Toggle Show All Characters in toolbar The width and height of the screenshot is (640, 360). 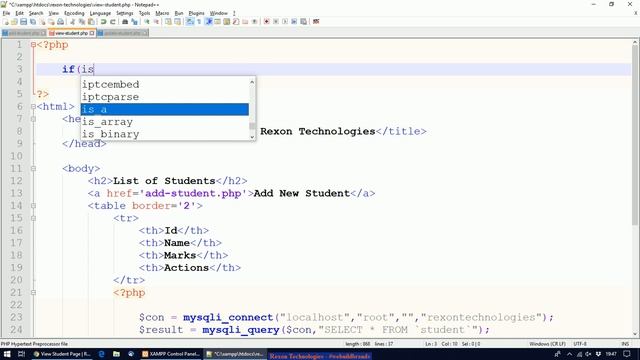199,22
